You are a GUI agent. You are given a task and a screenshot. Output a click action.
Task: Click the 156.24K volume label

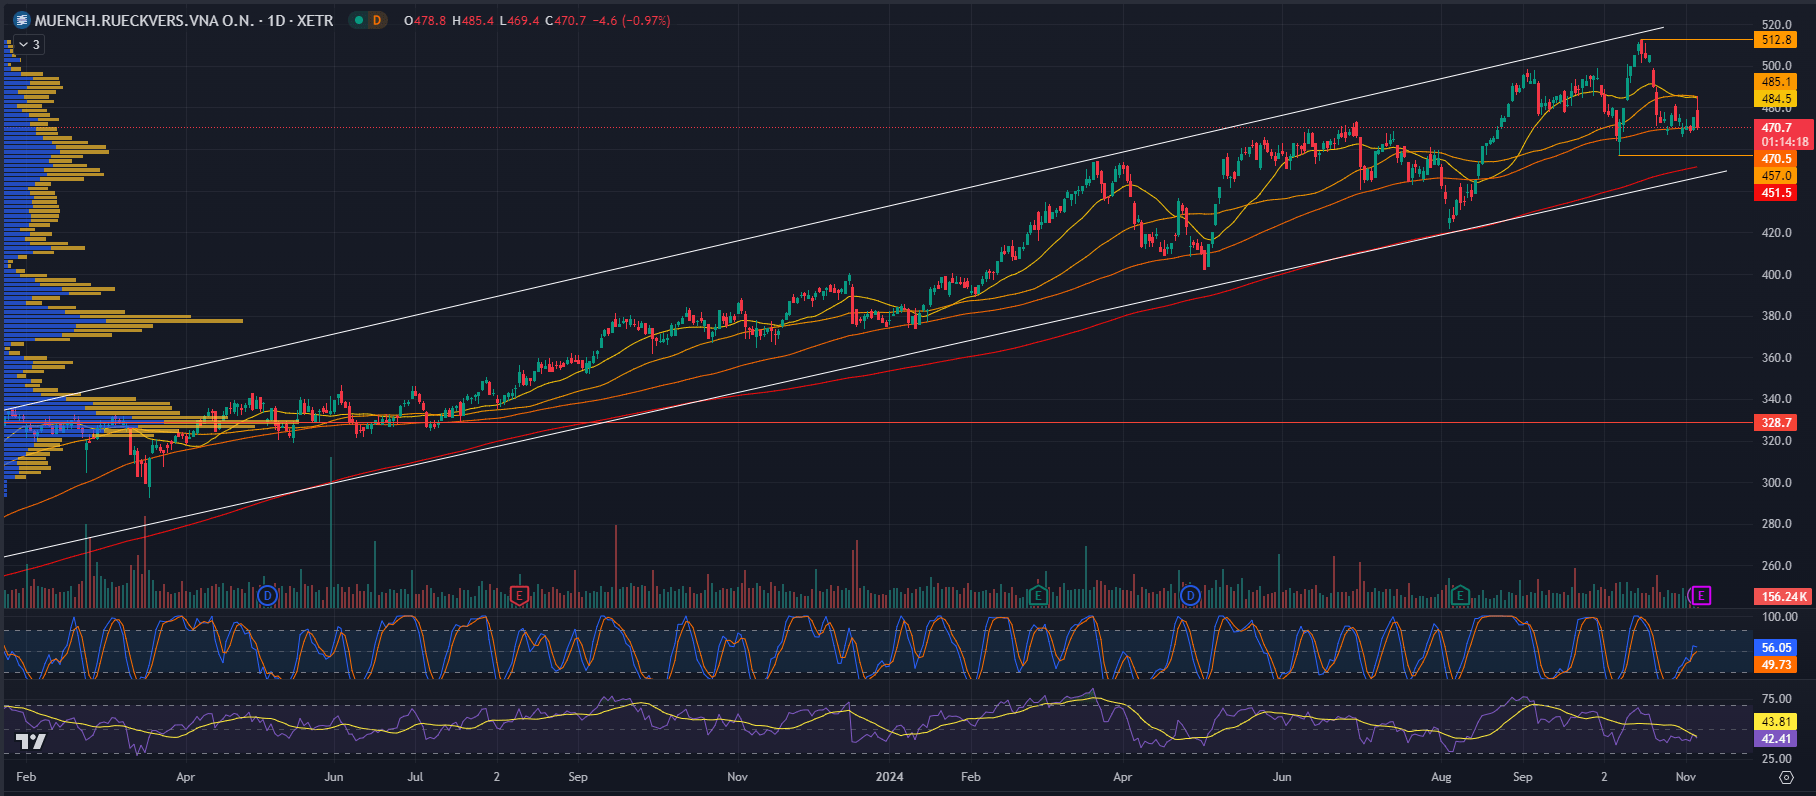pyautogui.click(x=1784, y=597)
